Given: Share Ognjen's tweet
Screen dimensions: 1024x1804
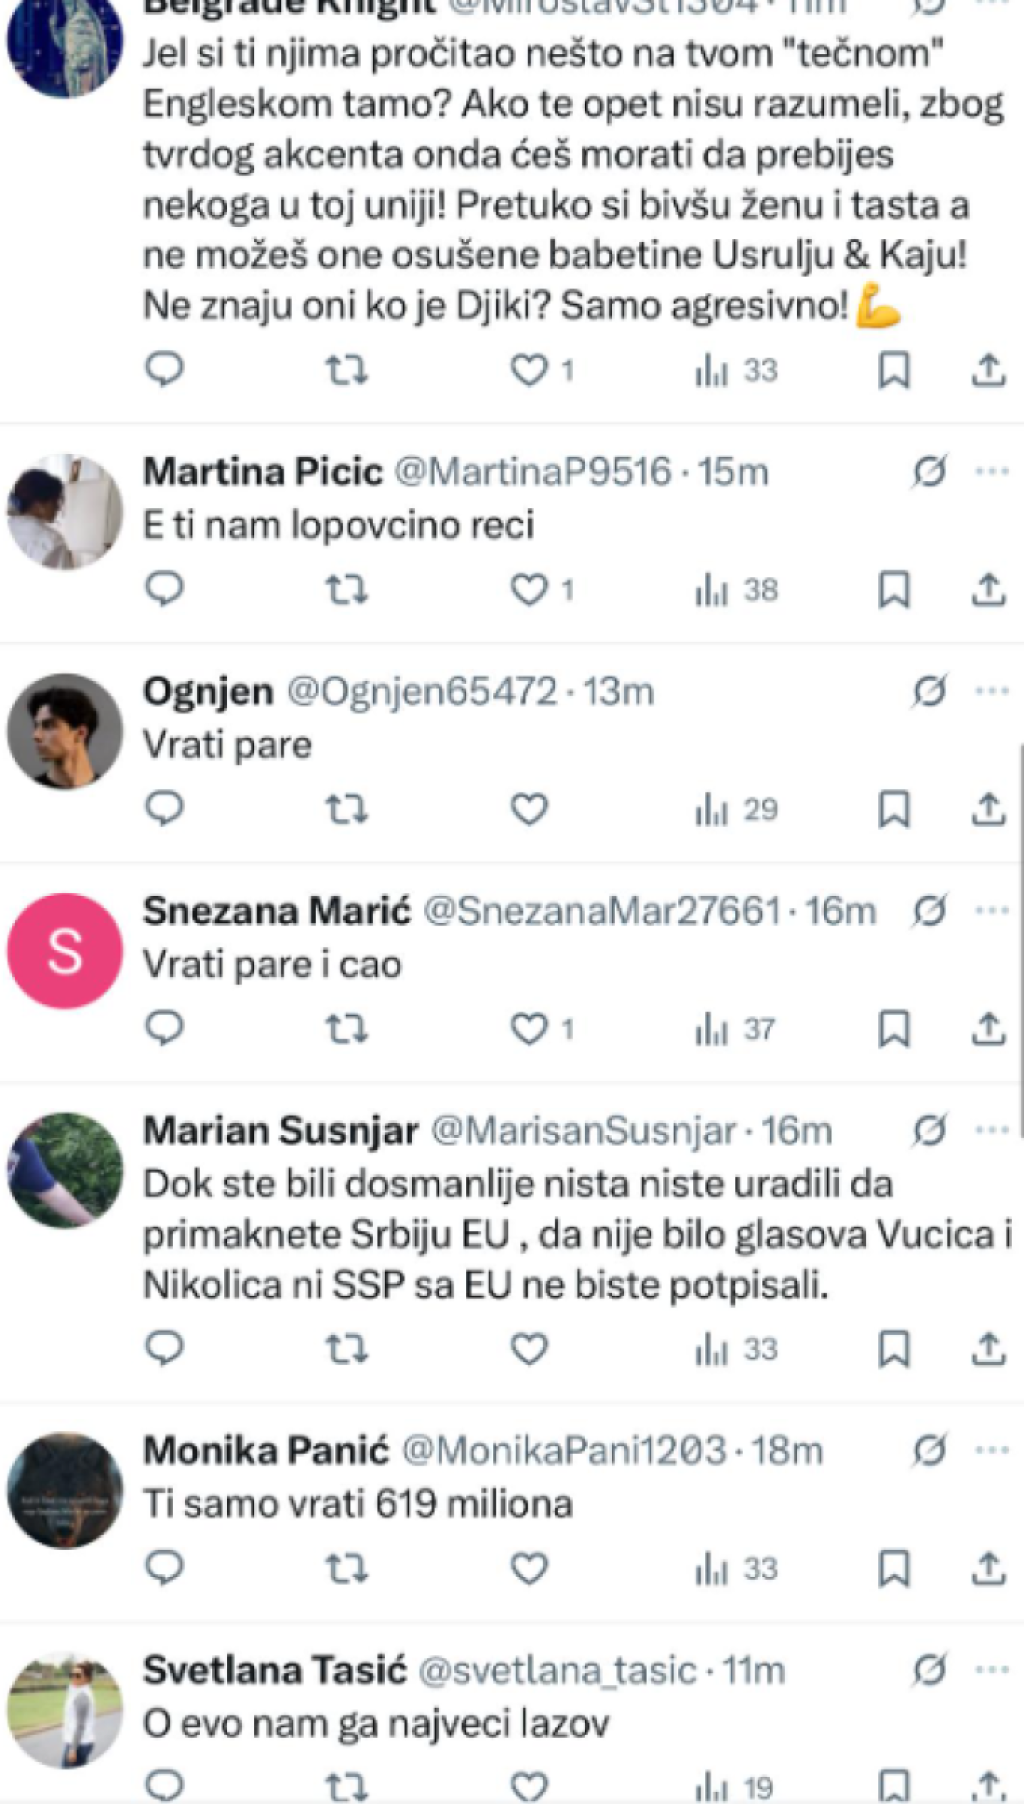Looking at the screenshot, I should click(x=988, y=809).
